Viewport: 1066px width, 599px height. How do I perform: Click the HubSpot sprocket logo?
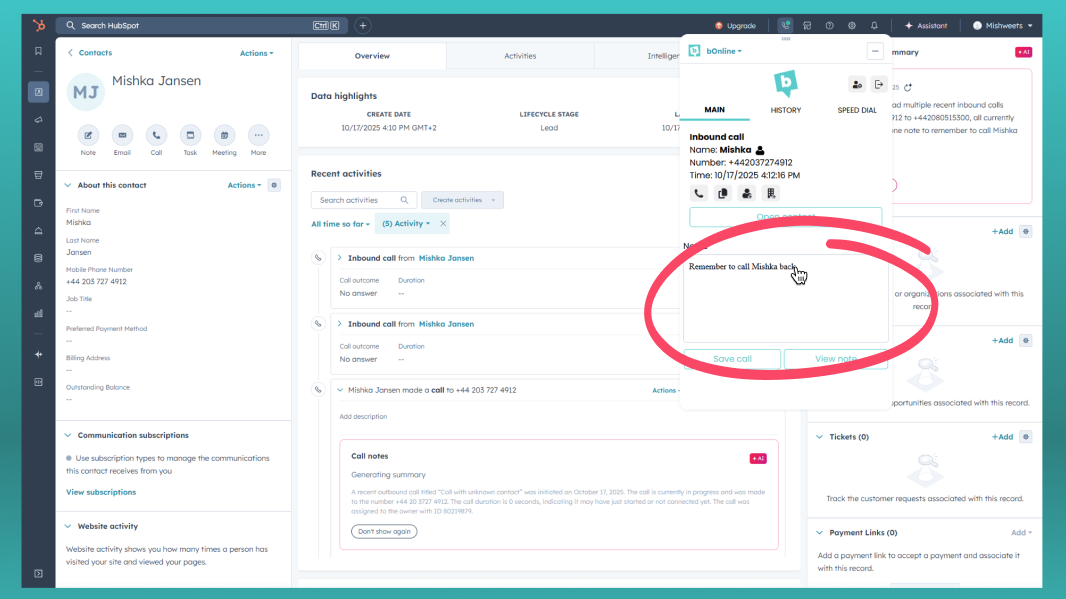pos(38,25)
